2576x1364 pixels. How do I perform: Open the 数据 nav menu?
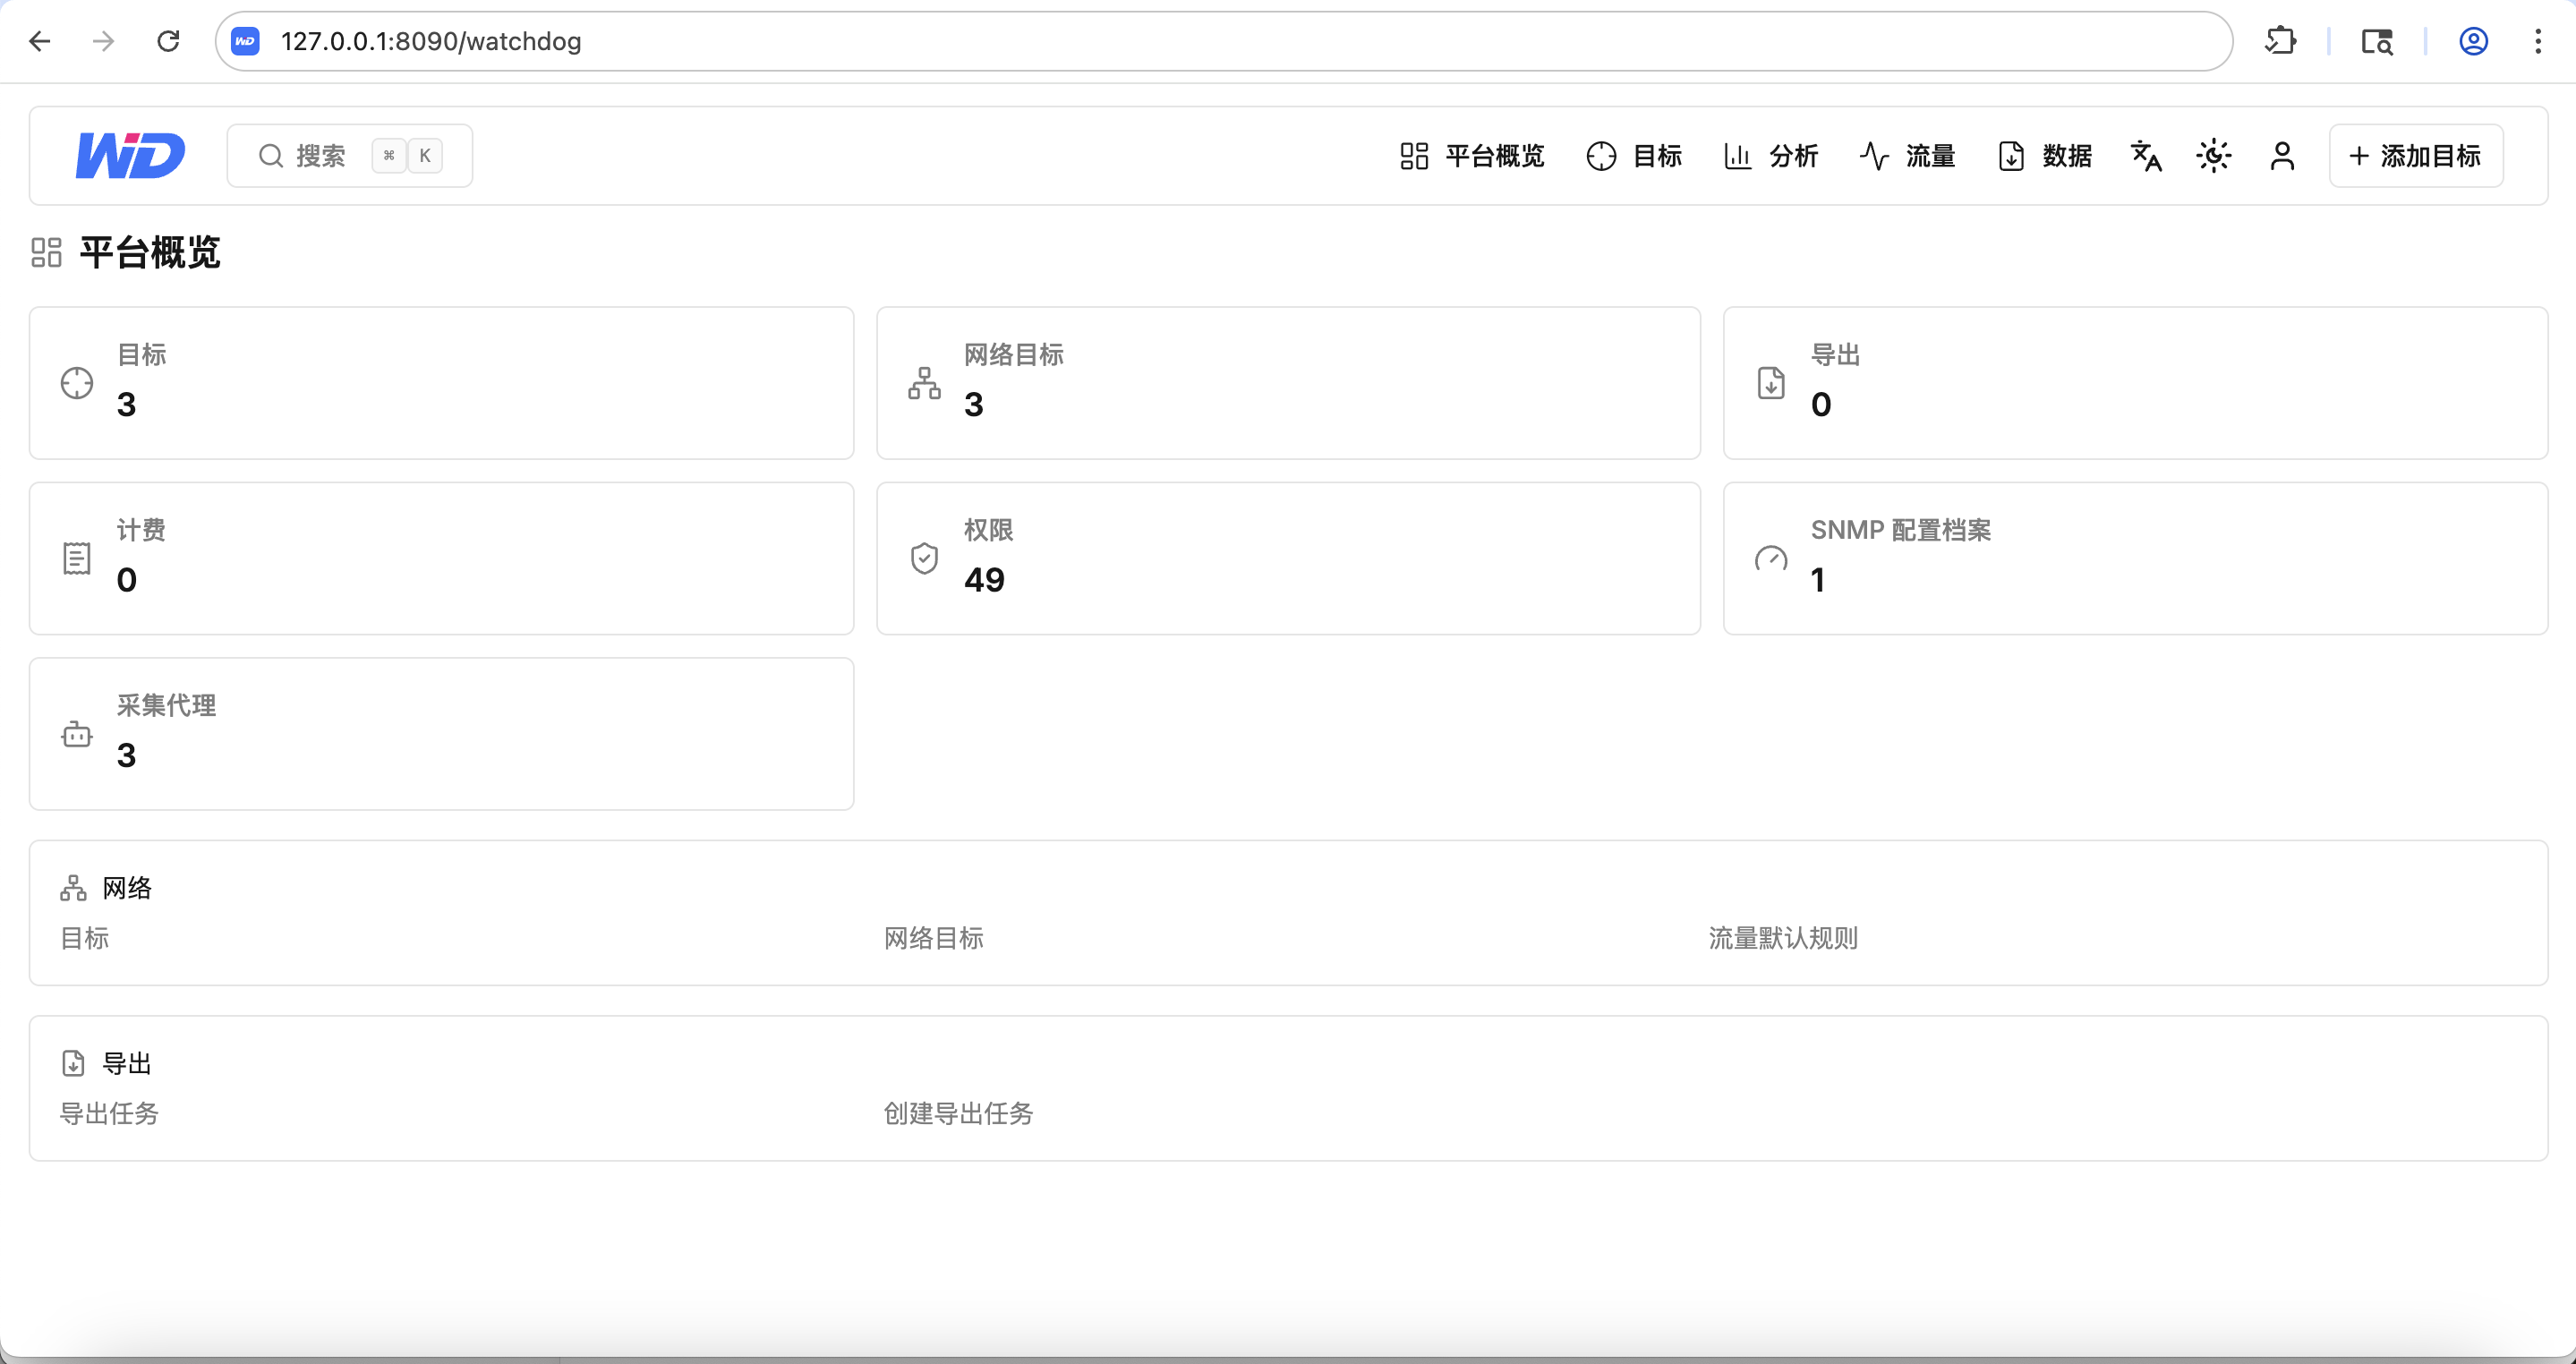pos(2045,156)
